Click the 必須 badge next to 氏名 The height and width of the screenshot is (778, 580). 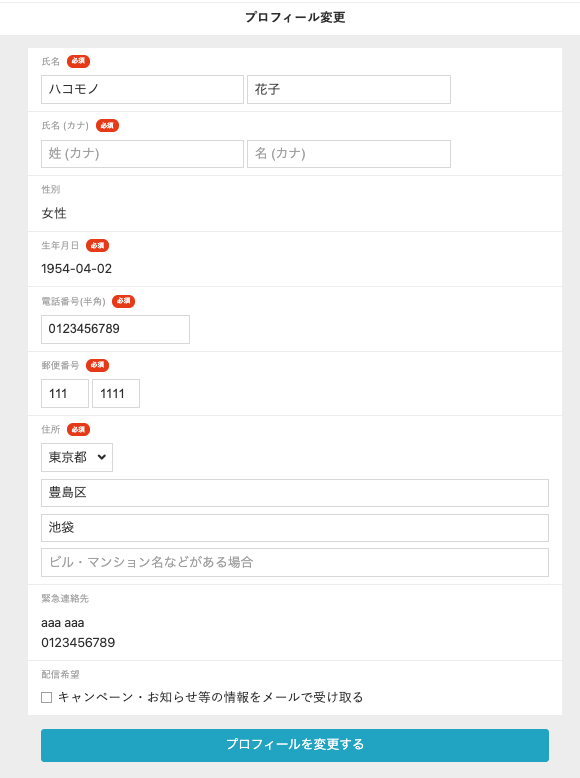78,62
